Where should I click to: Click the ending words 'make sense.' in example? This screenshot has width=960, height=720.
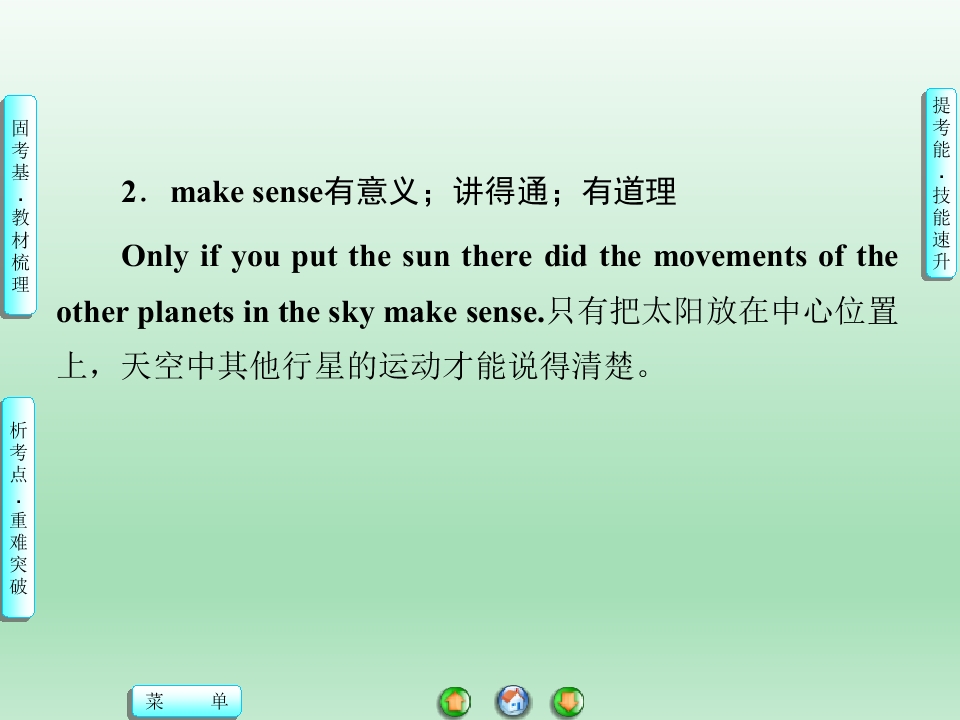pos(464,312)
